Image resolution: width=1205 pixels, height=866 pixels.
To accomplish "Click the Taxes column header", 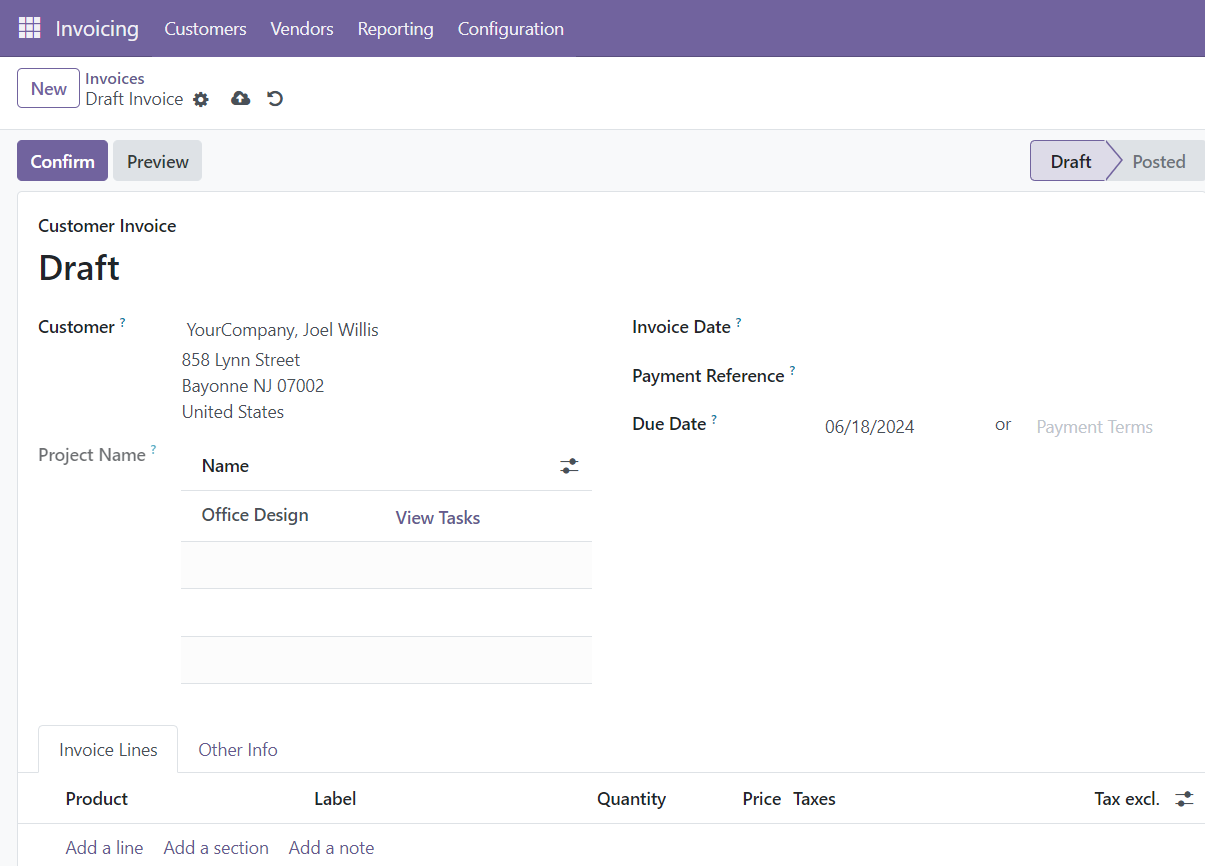I will pyautogui.click(x=814, y=799).
